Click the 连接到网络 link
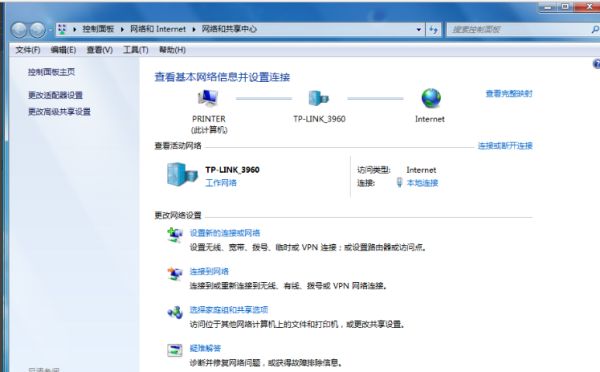Screen dimensions: 600x372 coord(209,271)
